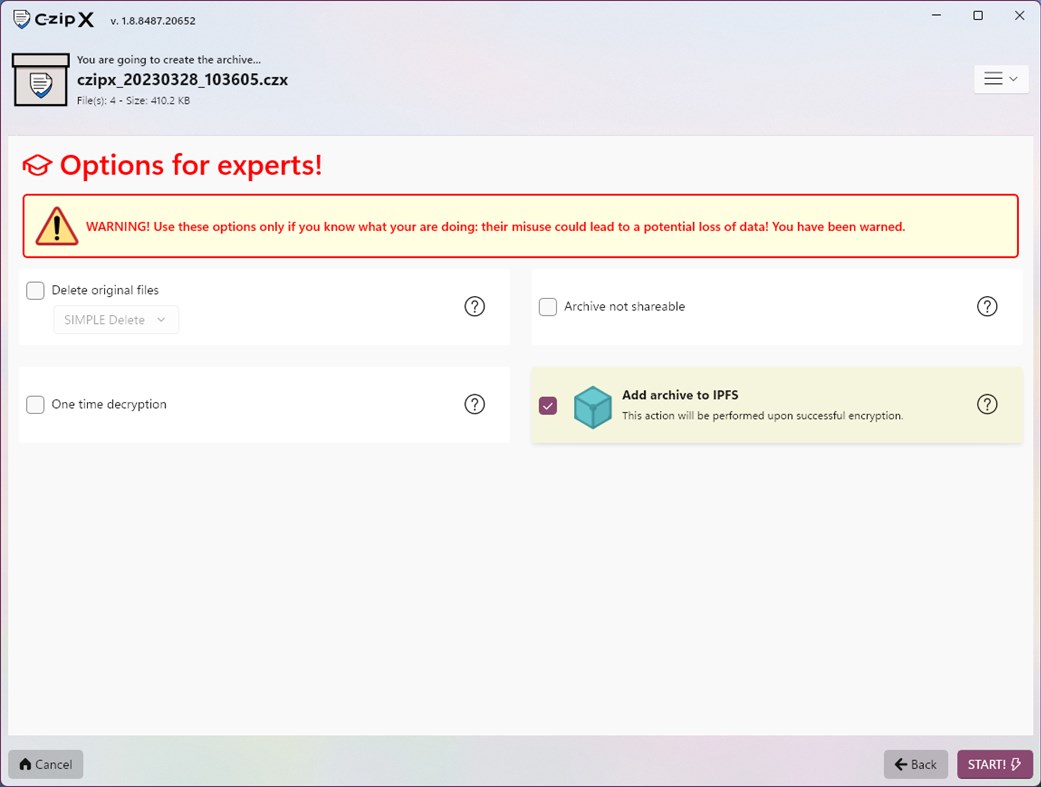The width and height of the screenshot is (1041, 787).
Task: Click the Cancel button
Action: (45, 763)
